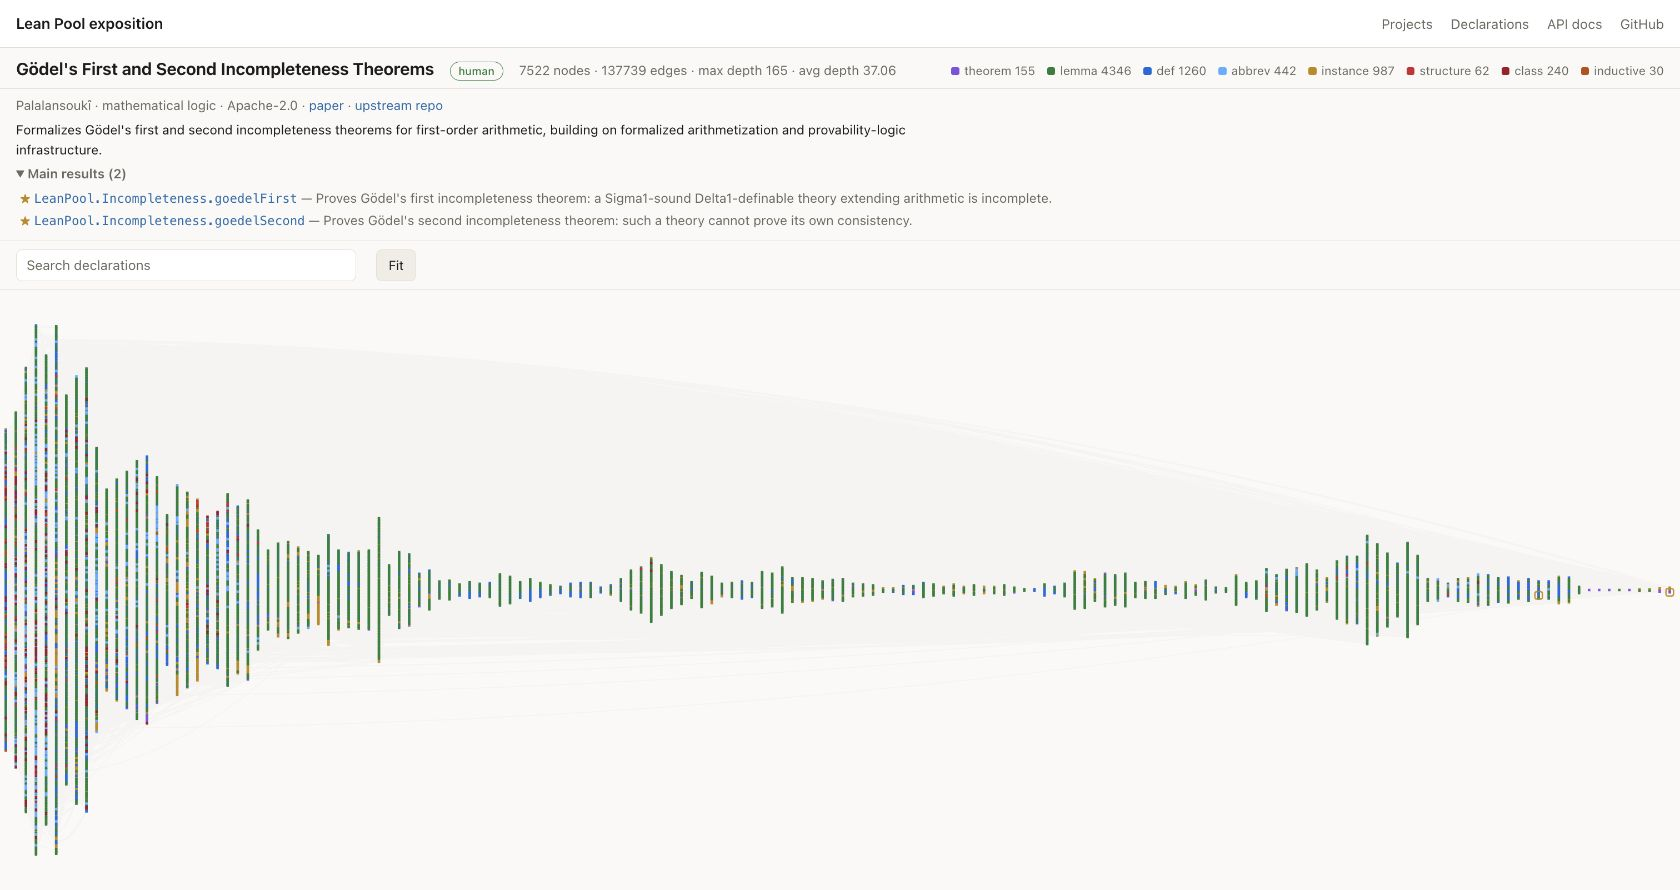
Task: Open the upstream repo link
Action: pyautogui.click(x=398, y=106)
